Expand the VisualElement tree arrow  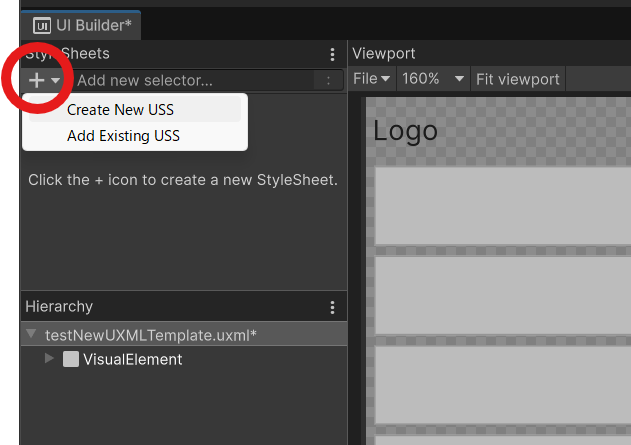[50, 358]
